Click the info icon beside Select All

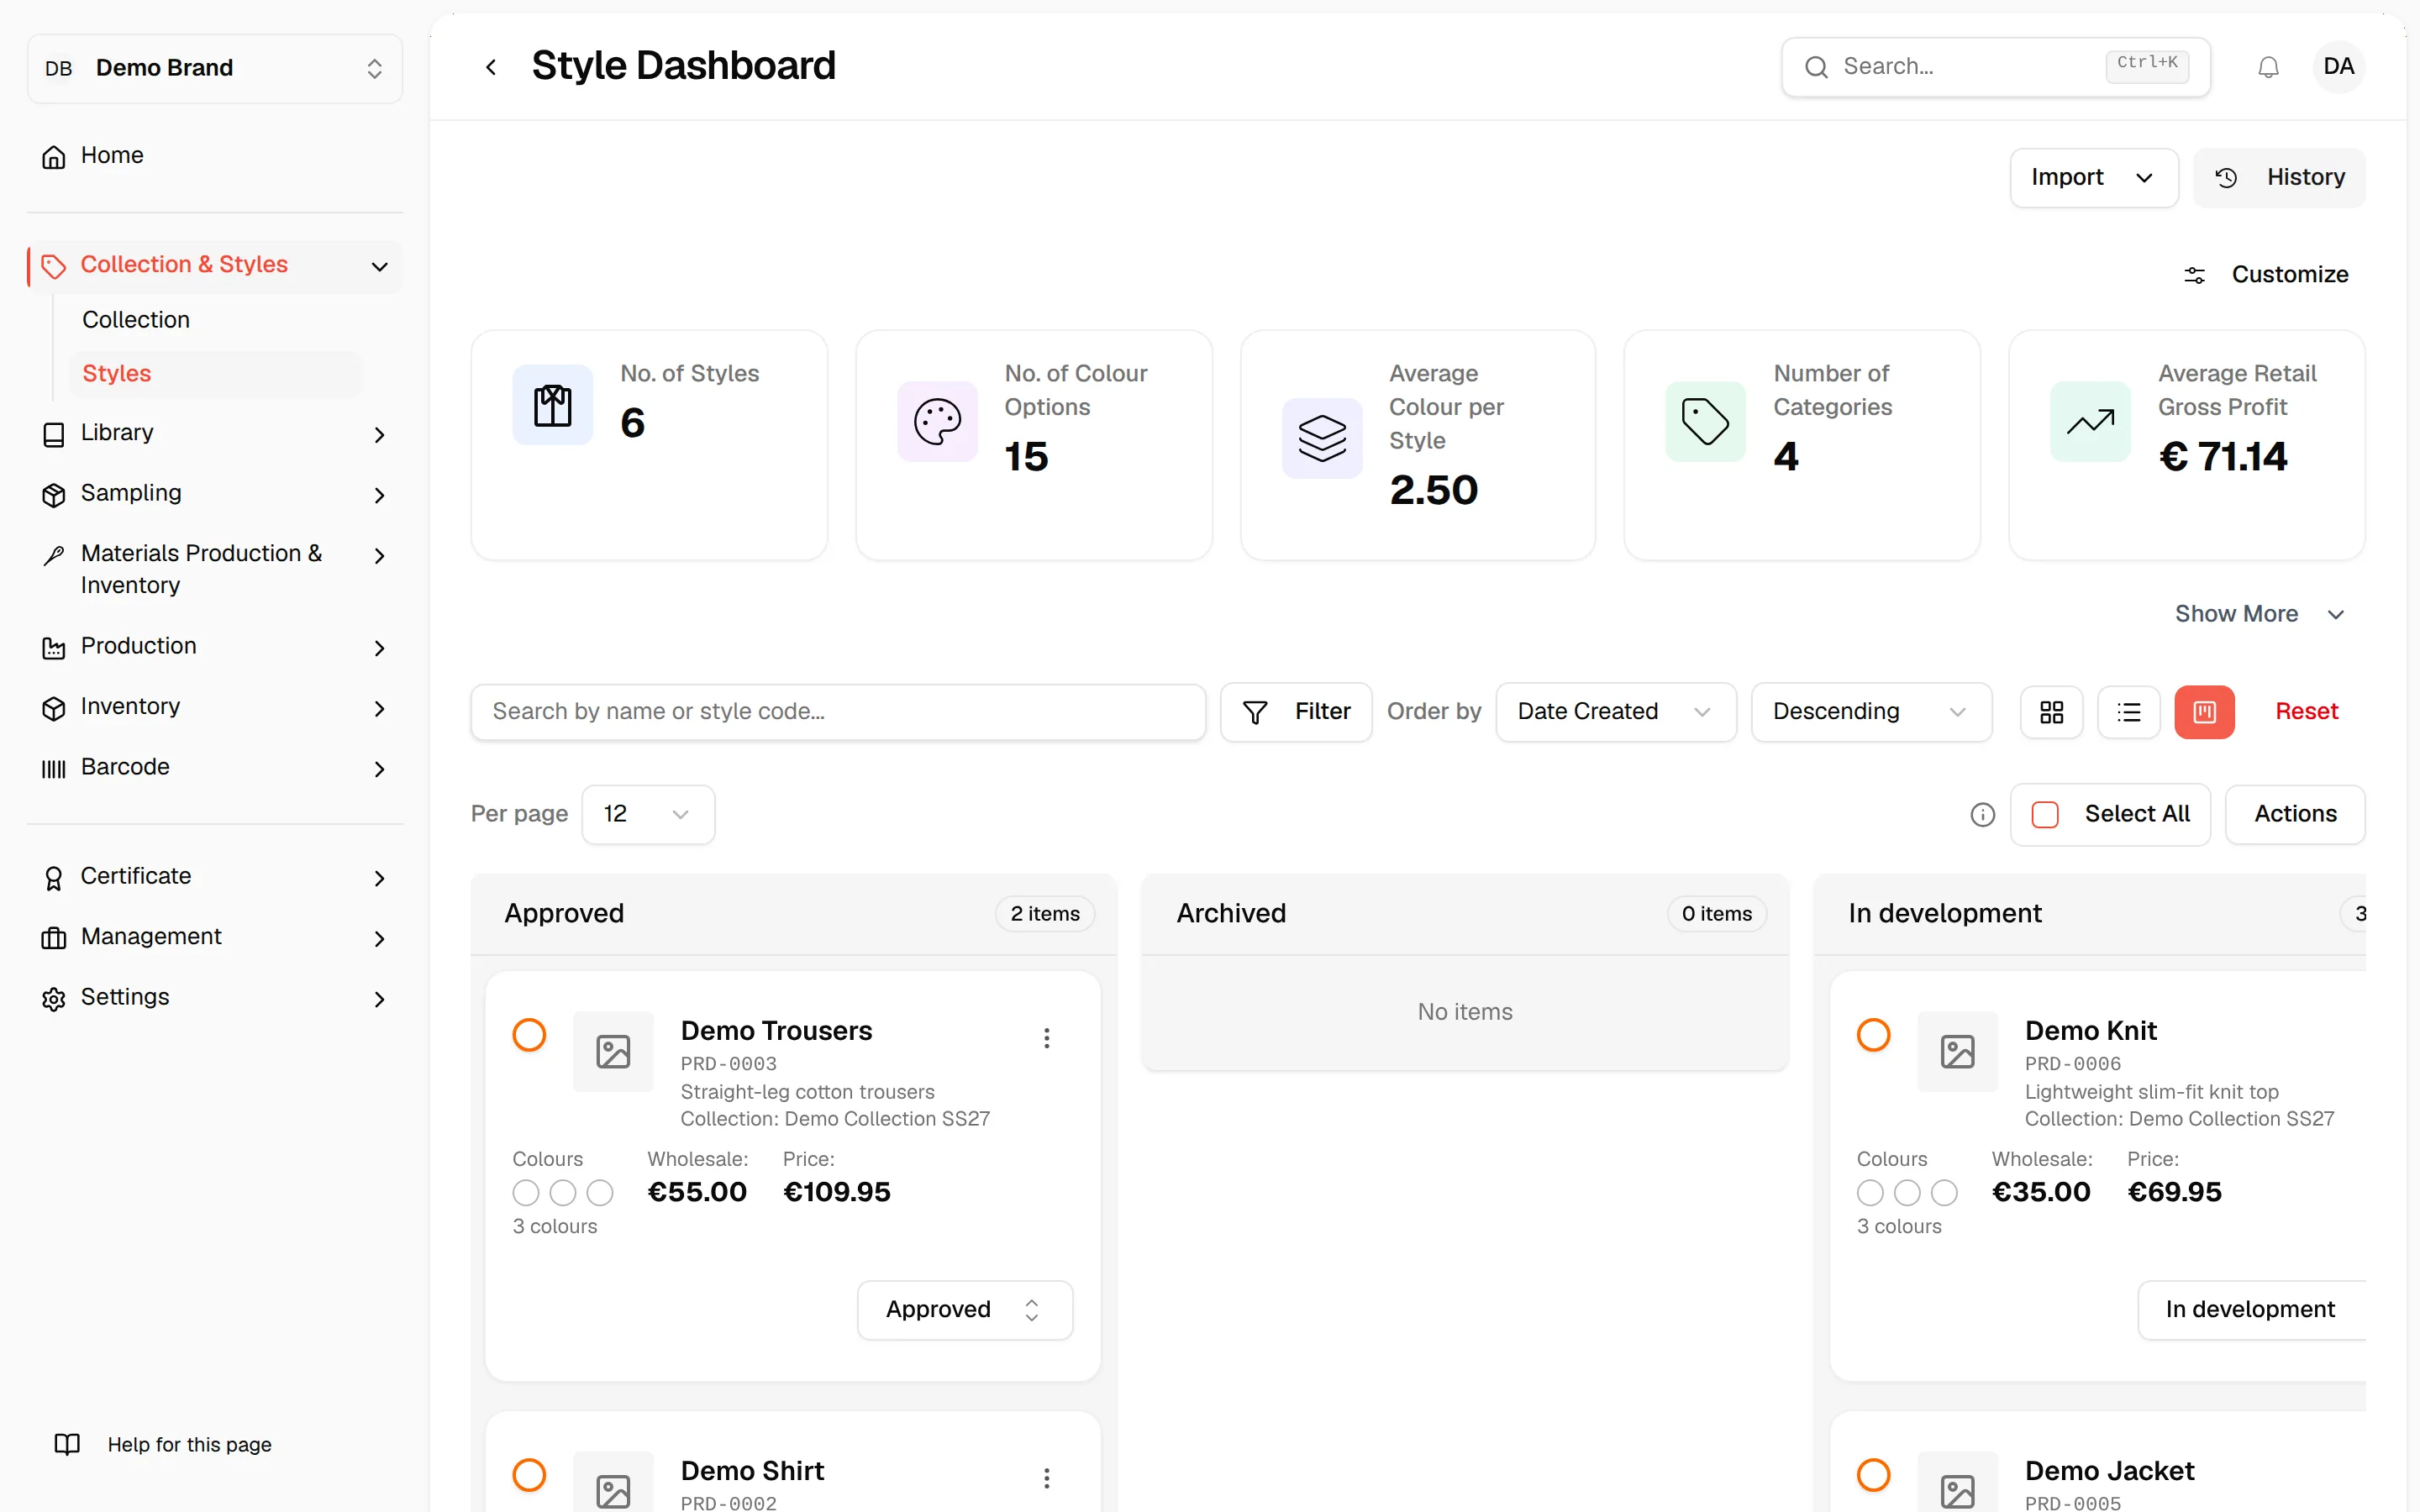pyautogui.click(x=1982, y=815)
